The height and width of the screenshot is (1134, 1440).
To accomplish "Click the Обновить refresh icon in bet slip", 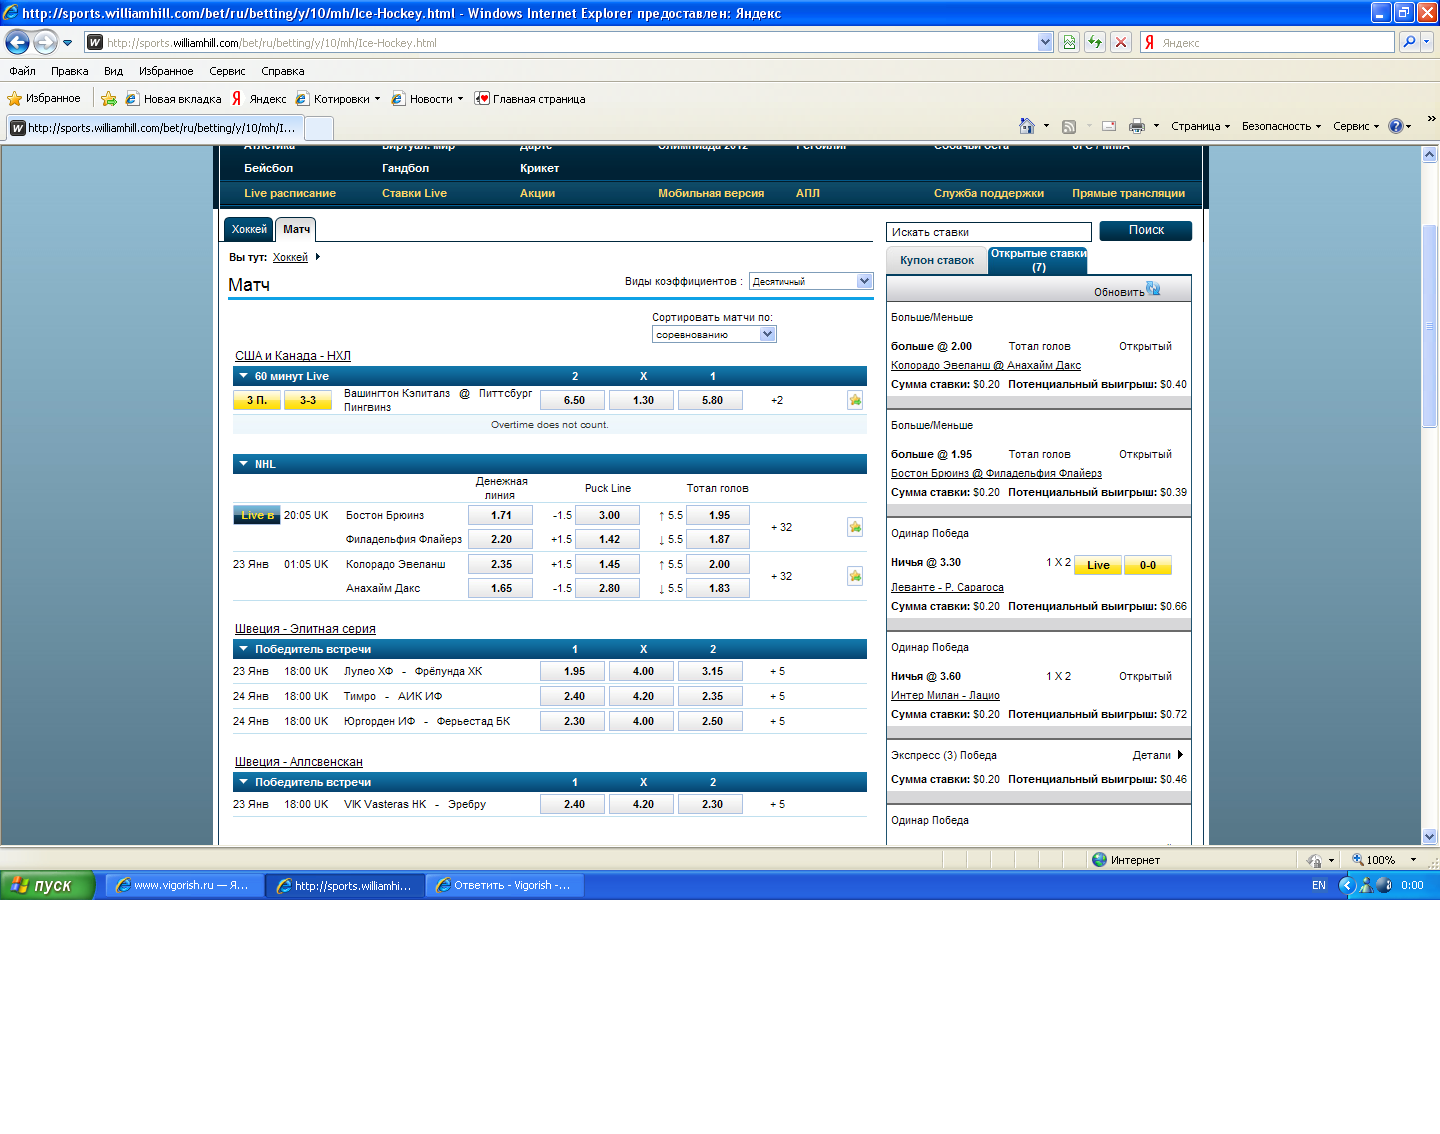I will 1153,289.
